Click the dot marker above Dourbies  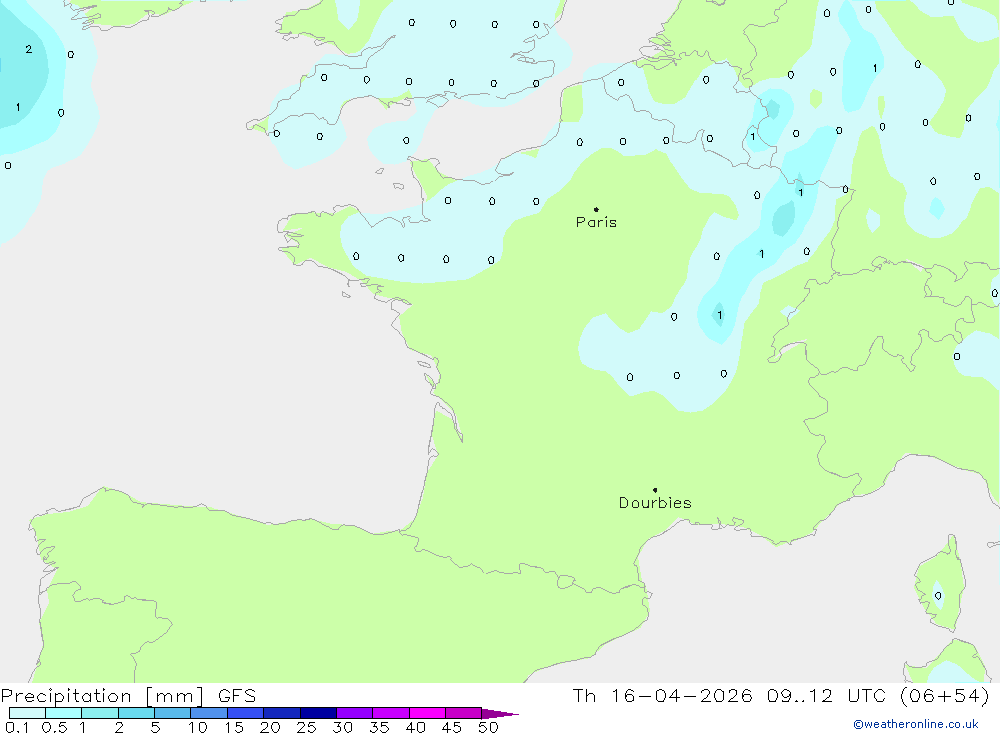655,490
